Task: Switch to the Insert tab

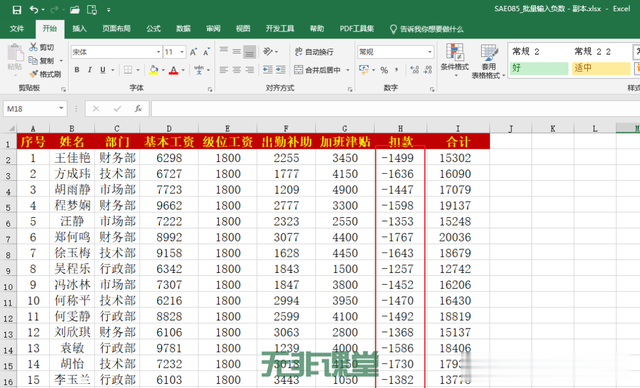Action: tap(79, 29)
